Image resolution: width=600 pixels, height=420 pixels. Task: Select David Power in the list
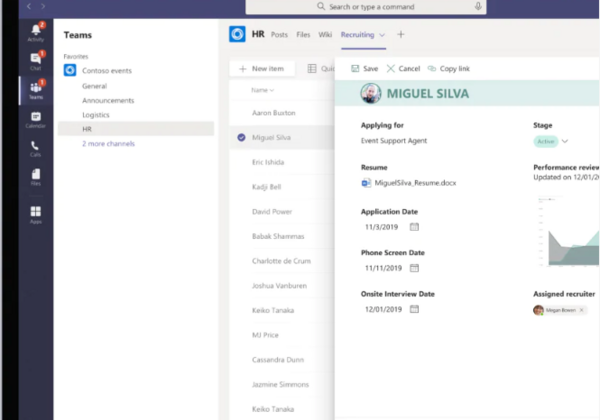(272, 212)
